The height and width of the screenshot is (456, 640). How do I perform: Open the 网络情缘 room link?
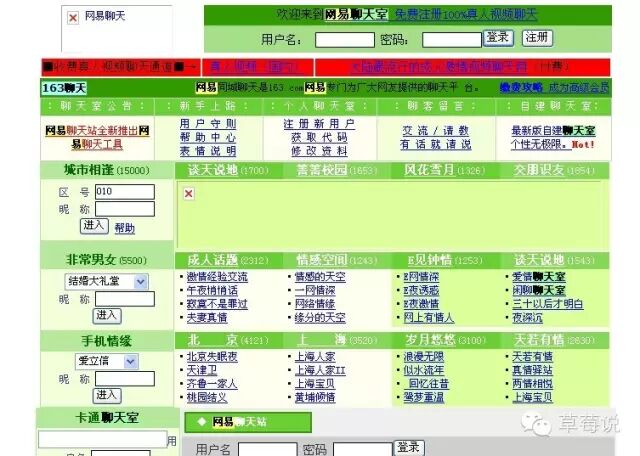point(315,304)
